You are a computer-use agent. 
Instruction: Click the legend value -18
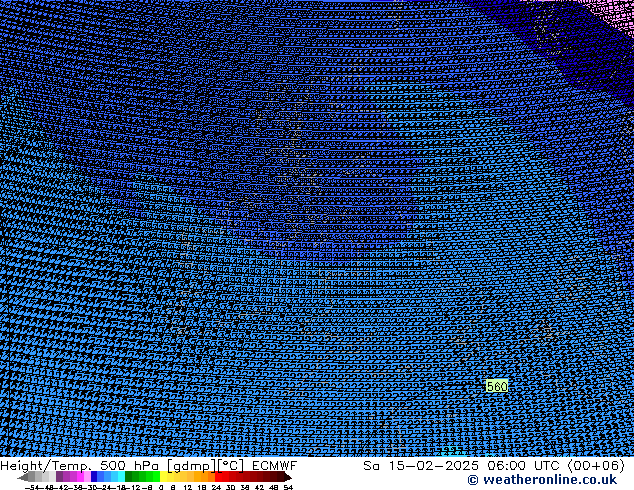120,488
